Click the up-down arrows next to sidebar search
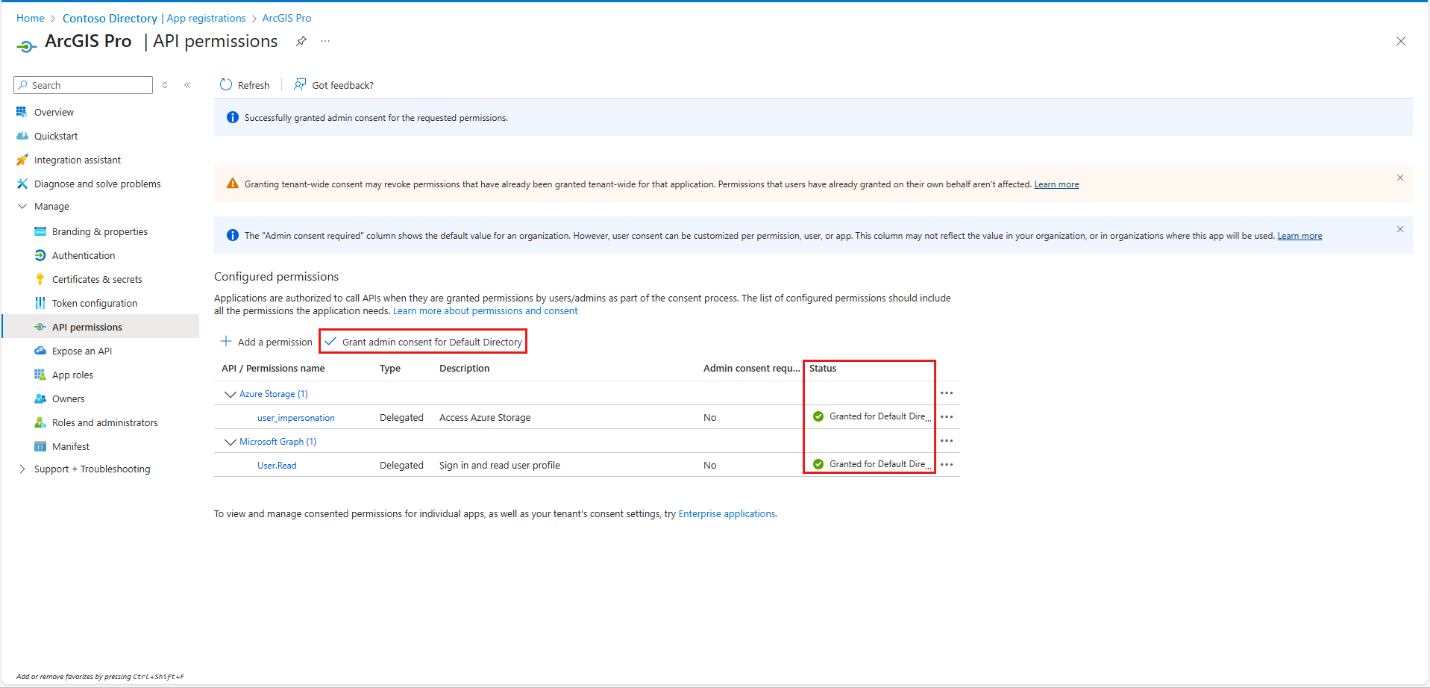 (165, 85)
